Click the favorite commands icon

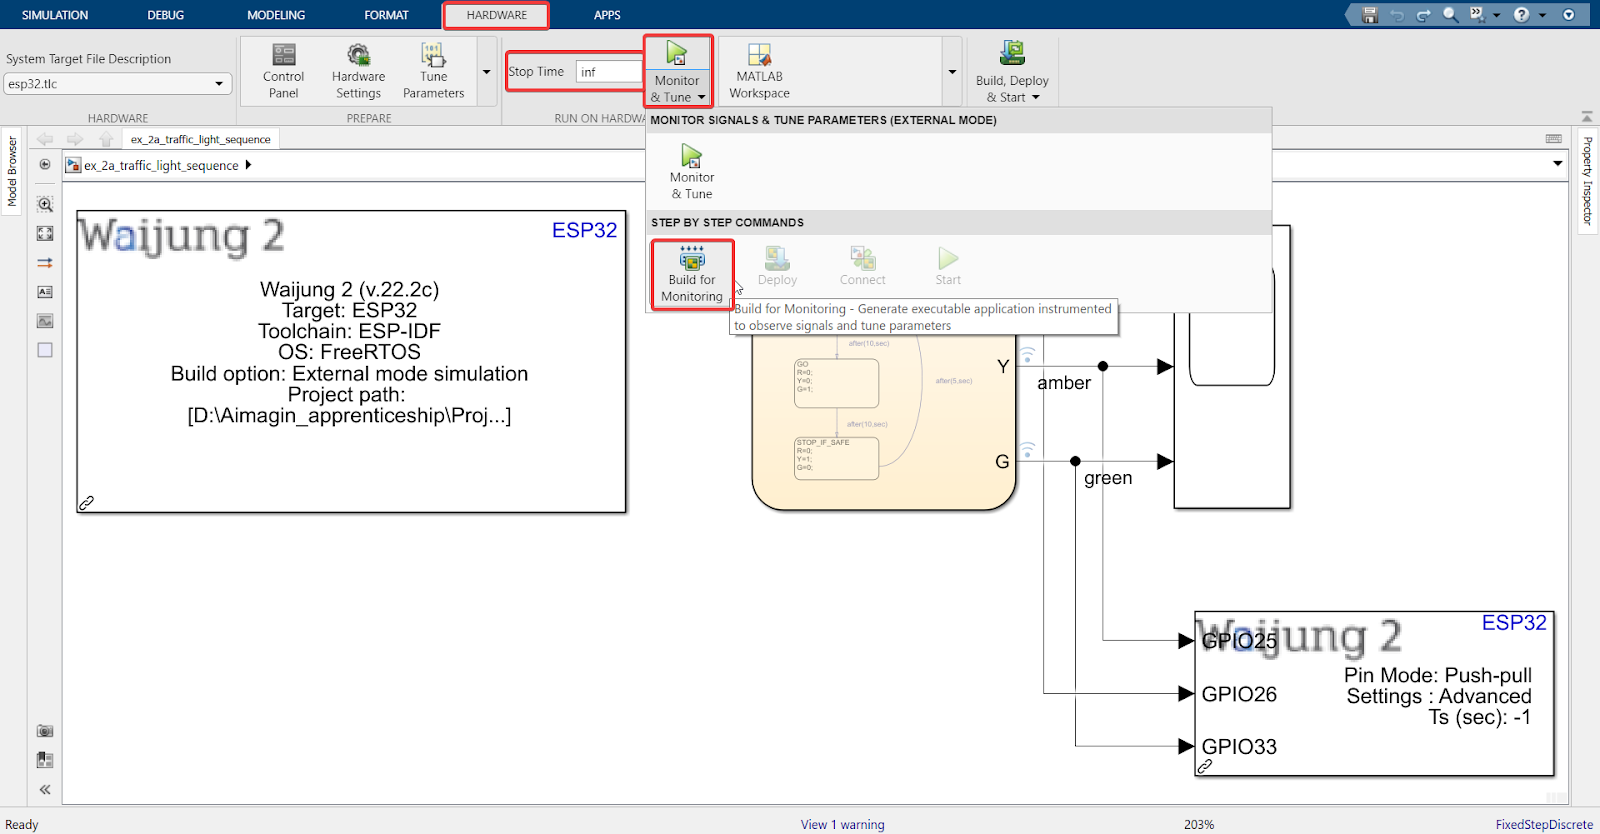click(1477, 15)
